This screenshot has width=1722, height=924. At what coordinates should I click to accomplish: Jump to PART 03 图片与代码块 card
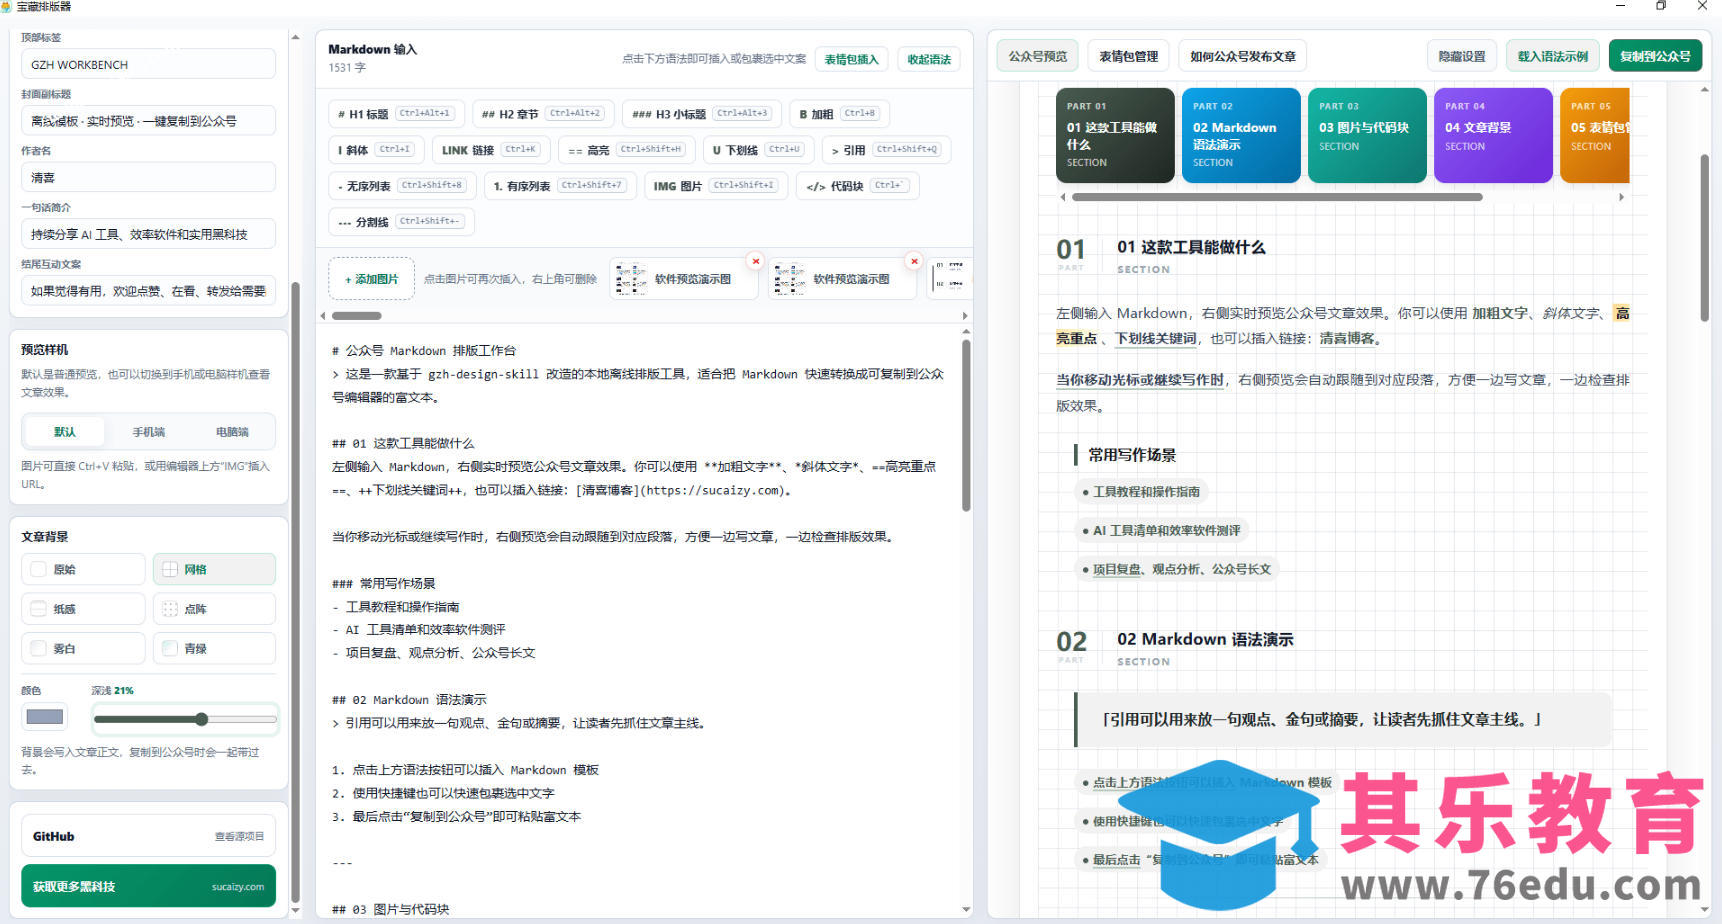(1367, 135)
